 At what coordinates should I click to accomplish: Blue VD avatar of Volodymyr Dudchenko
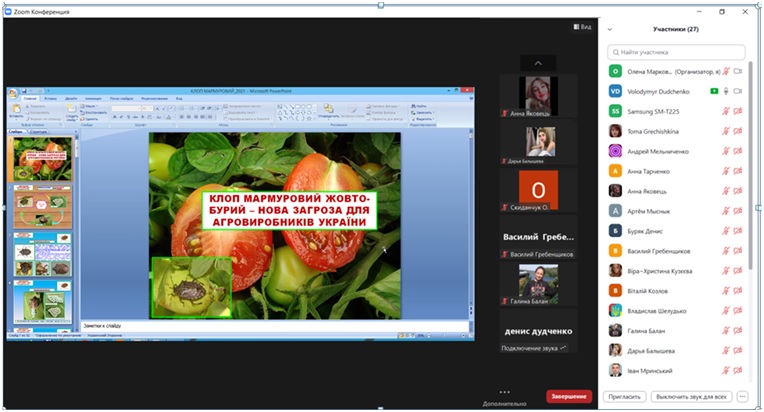pyautogui.click(x=615, y=91)
